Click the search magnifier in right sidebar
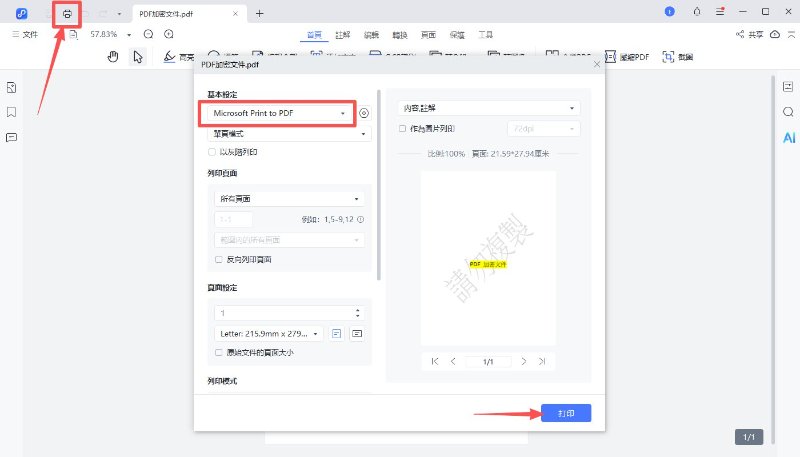The height and width of the screenshot is (457, 800). point(788,112)
